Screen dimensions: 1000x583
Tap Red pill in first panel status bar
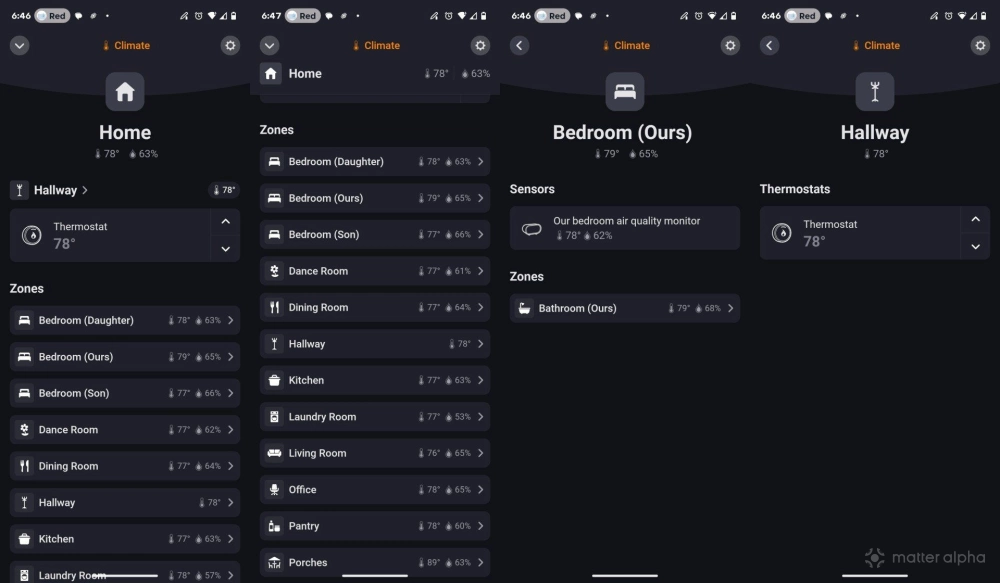52,15
